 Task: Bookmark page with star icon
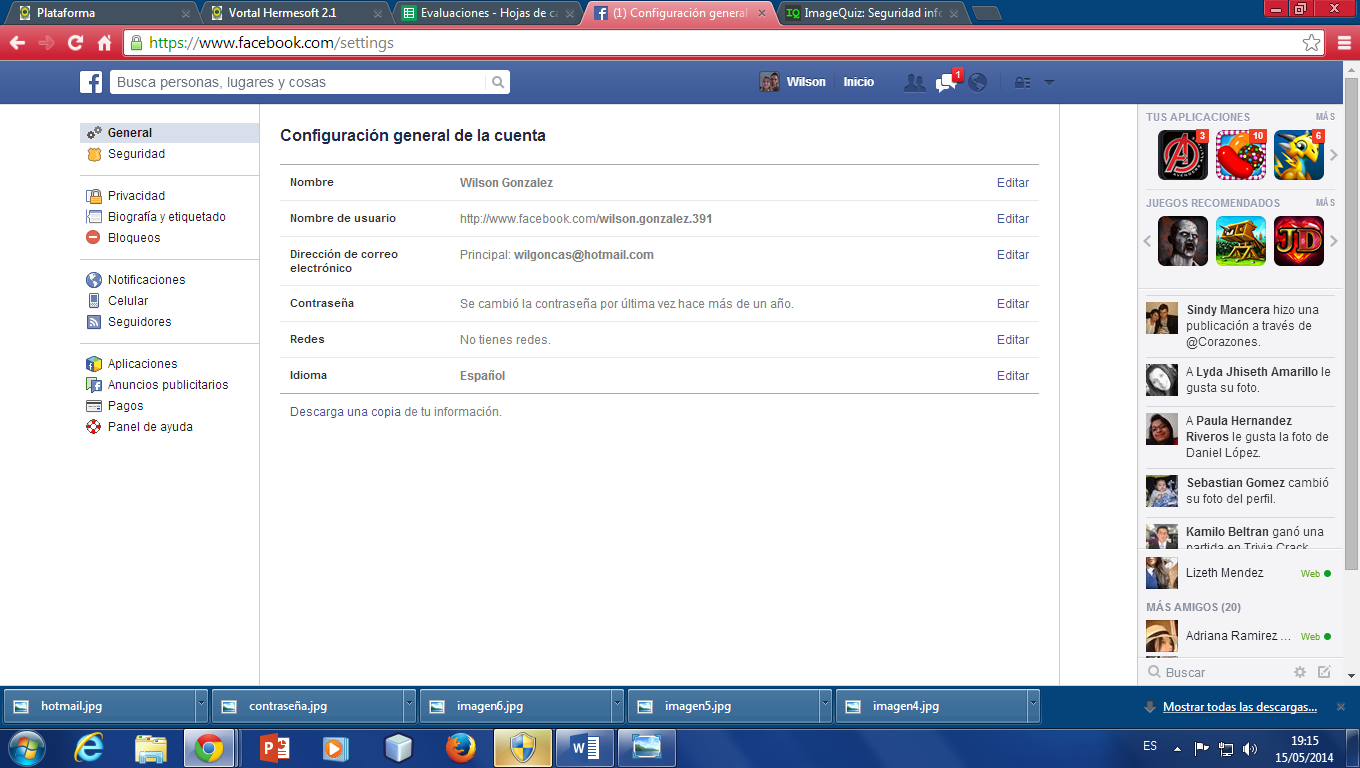1311,43
